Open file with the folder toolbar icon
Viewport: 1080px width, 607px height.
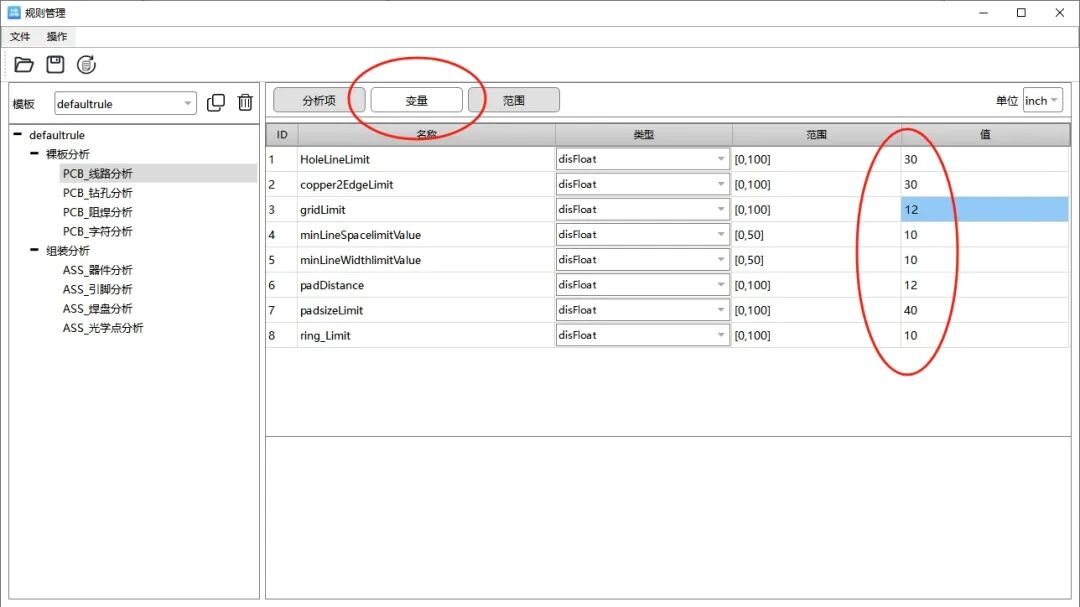pos(24,65)
